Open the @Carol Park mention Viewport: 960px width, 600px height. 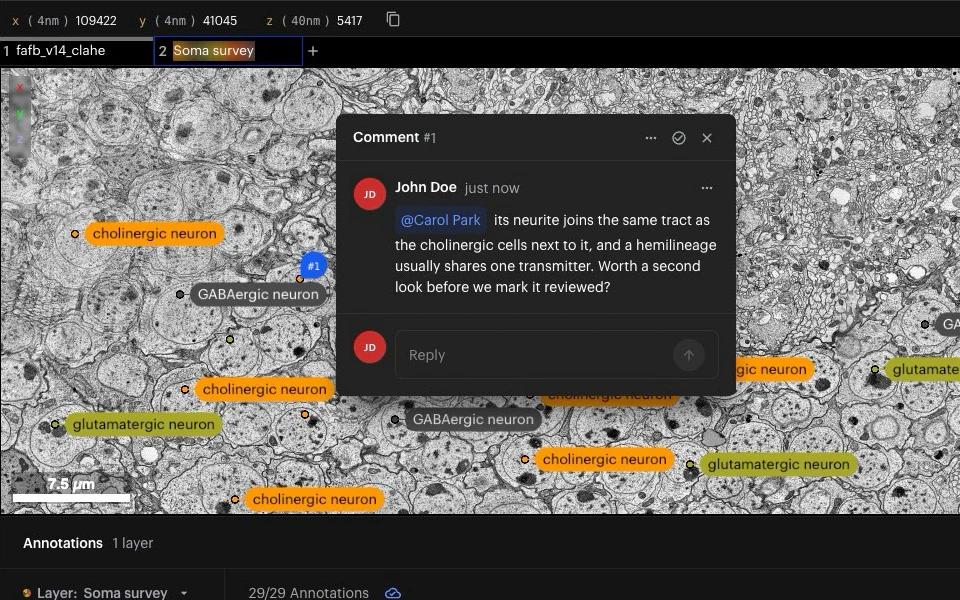pos(440,220)
